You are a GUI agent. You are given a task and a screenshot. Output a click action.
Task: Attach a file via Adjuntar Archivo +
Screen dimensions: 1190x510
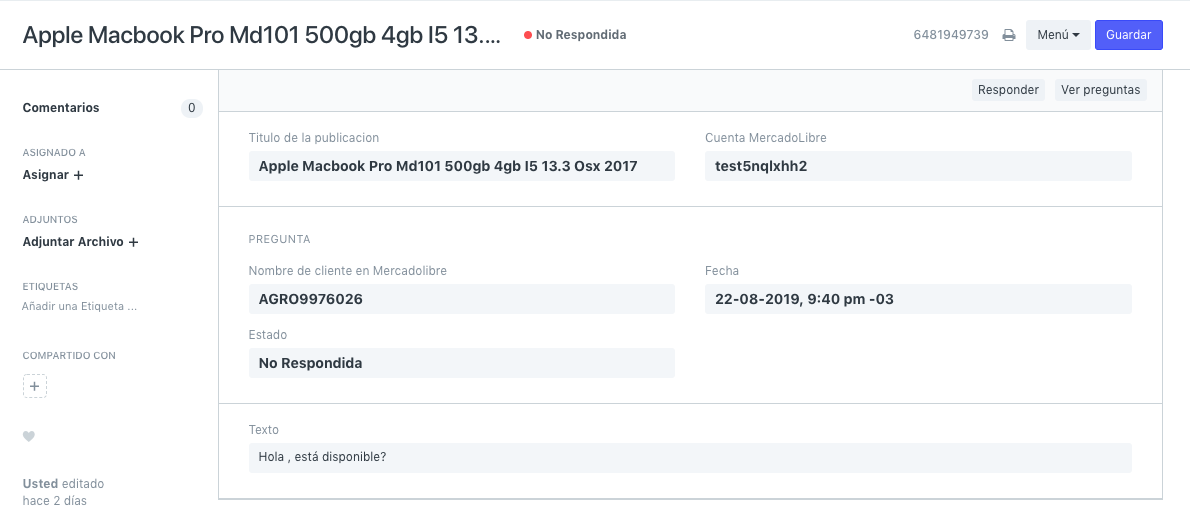pyautogui.click(x=80, y=242)
